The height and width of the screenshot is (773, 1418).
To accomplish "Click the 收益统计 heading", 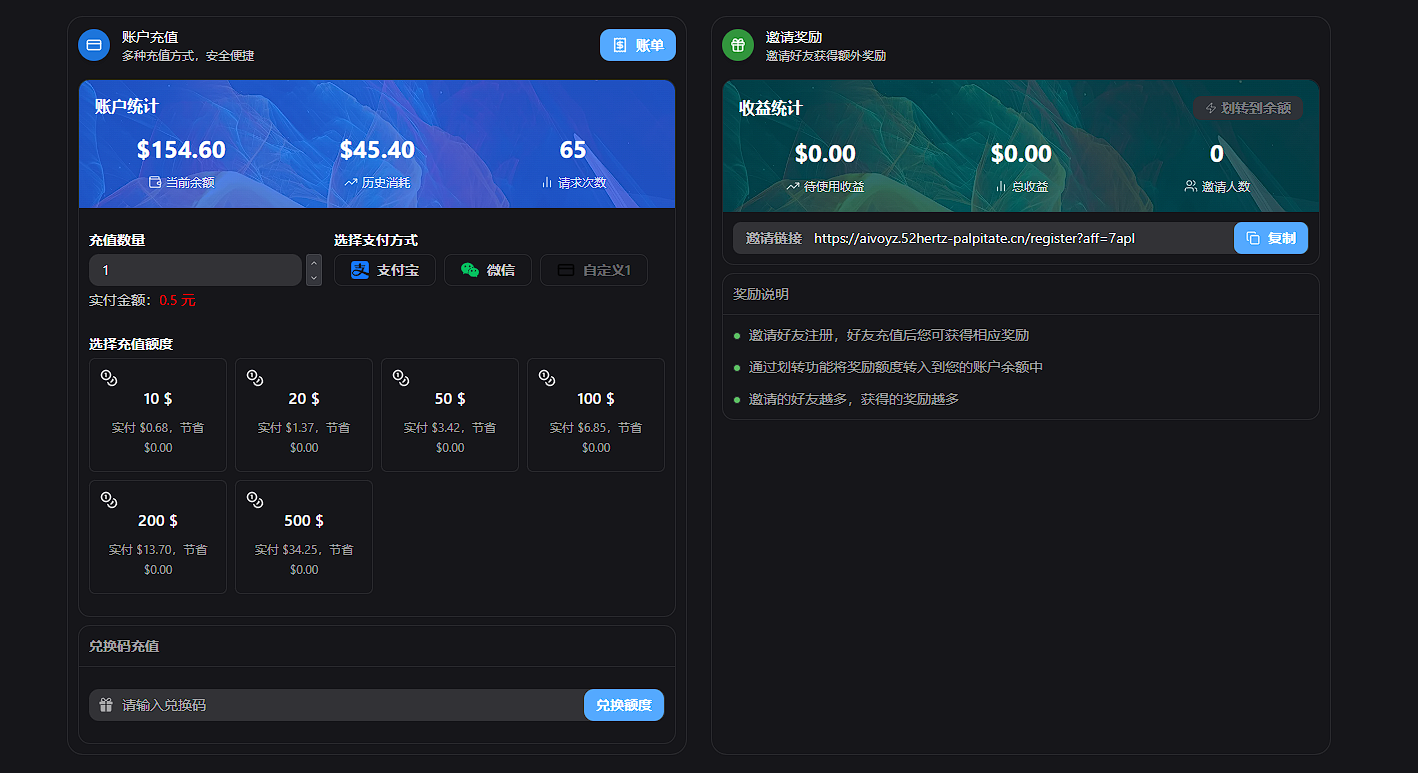I will click(x=771, y=108).
